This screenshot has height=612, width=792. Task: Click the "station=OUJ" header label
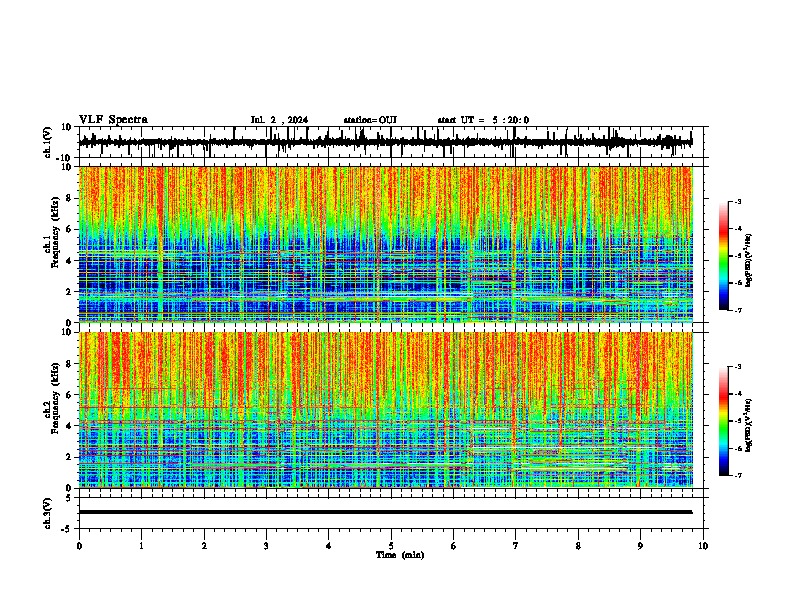370,120
